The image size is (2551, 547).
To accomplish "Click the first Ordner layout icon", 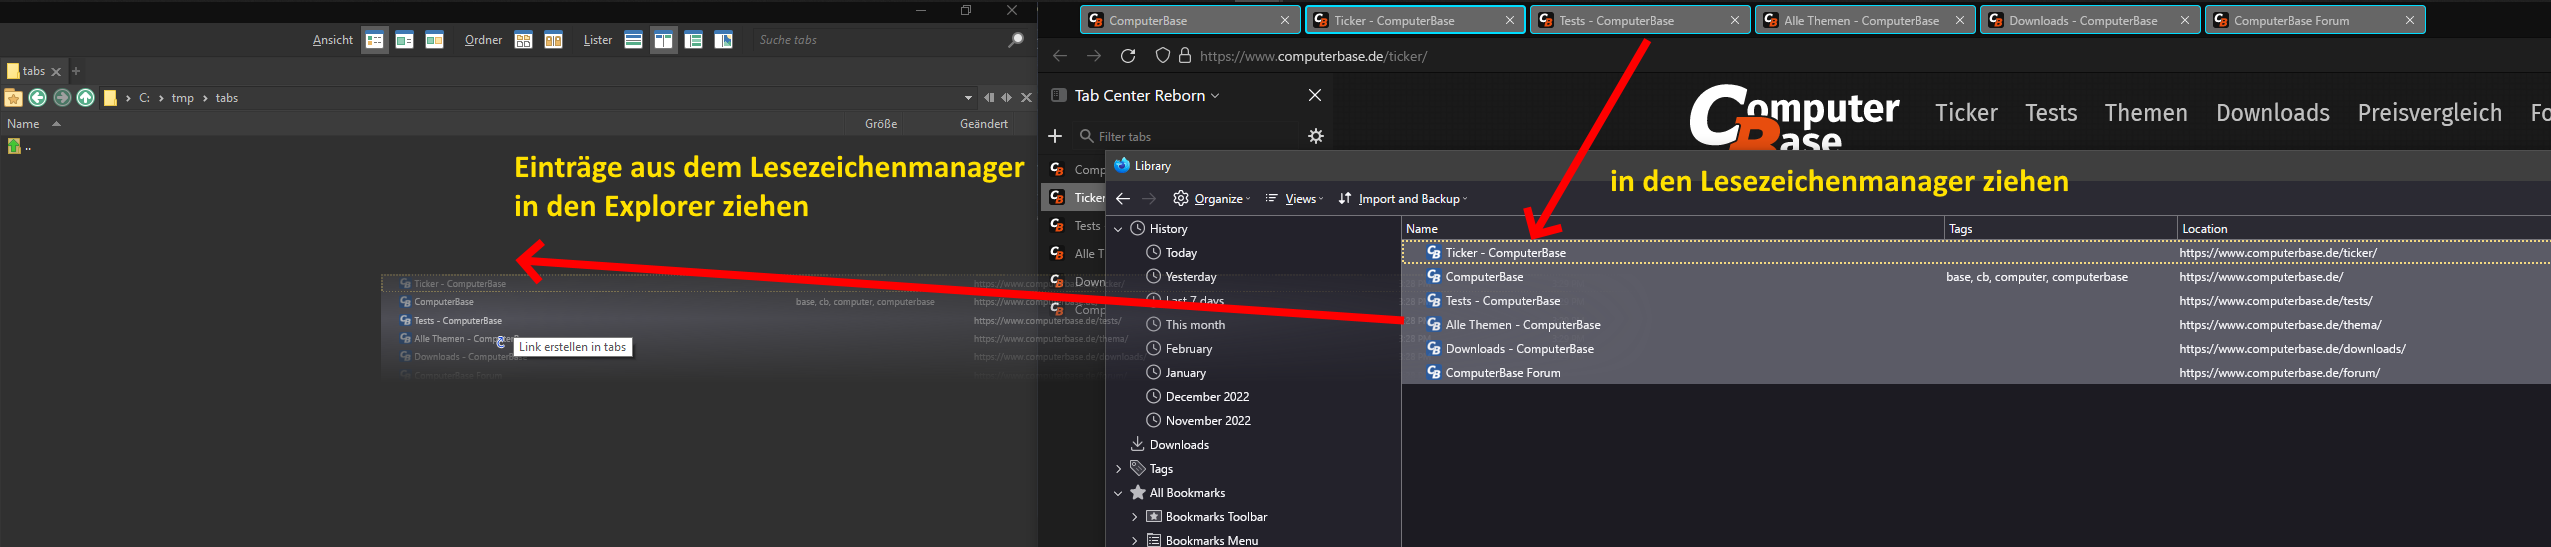I will (x=523, y=41).
